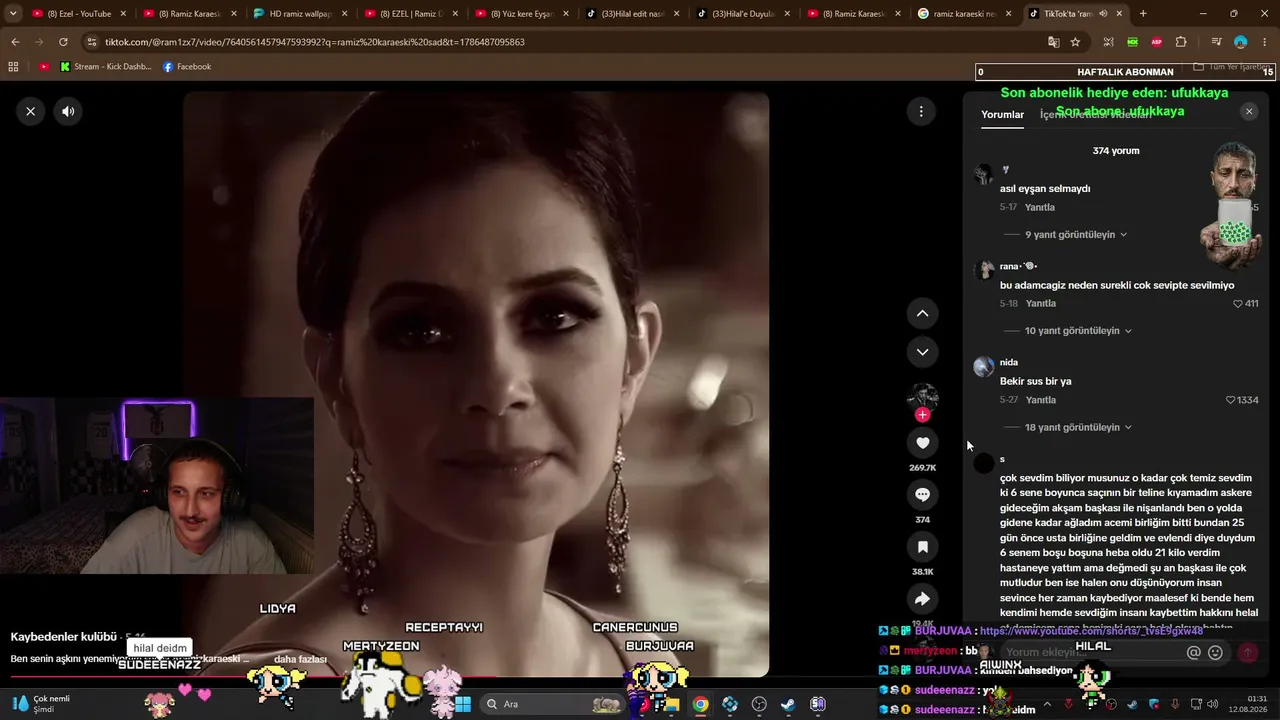Open the YouTube shorts link in chat overlay

(1091, 631)
